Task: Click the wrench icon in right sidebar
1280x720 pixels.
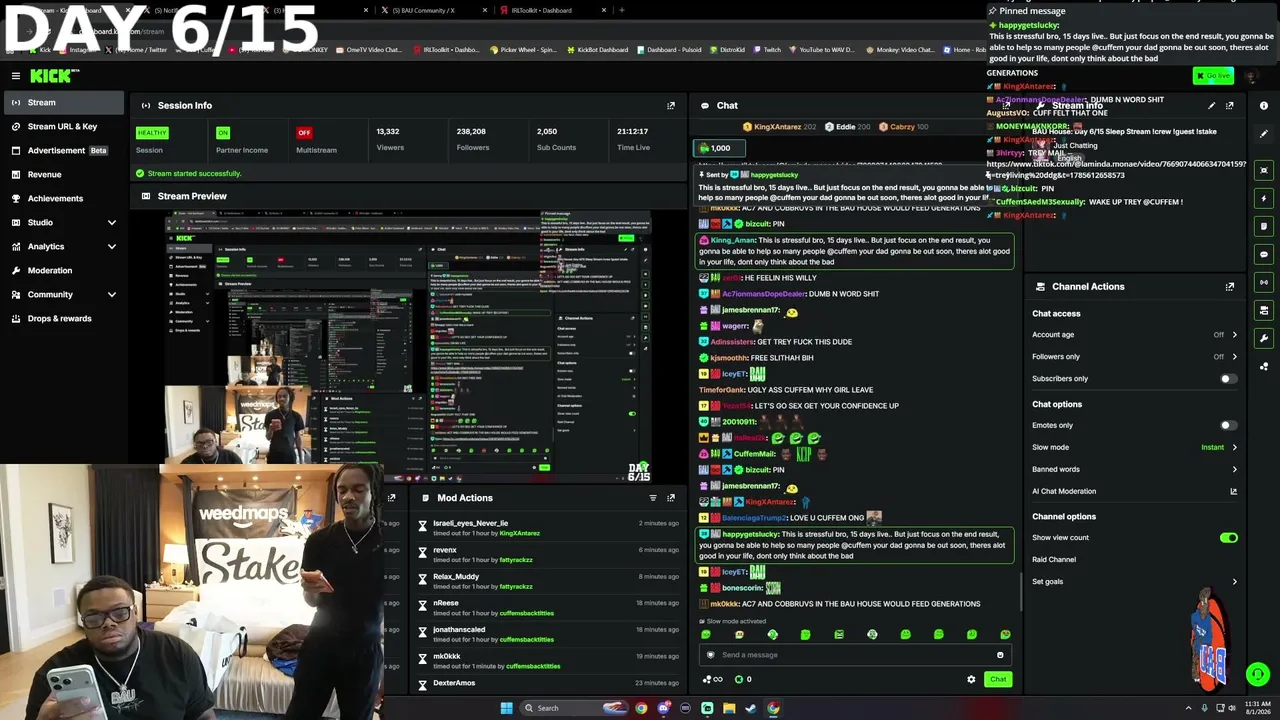Action: click(1264, 338)
